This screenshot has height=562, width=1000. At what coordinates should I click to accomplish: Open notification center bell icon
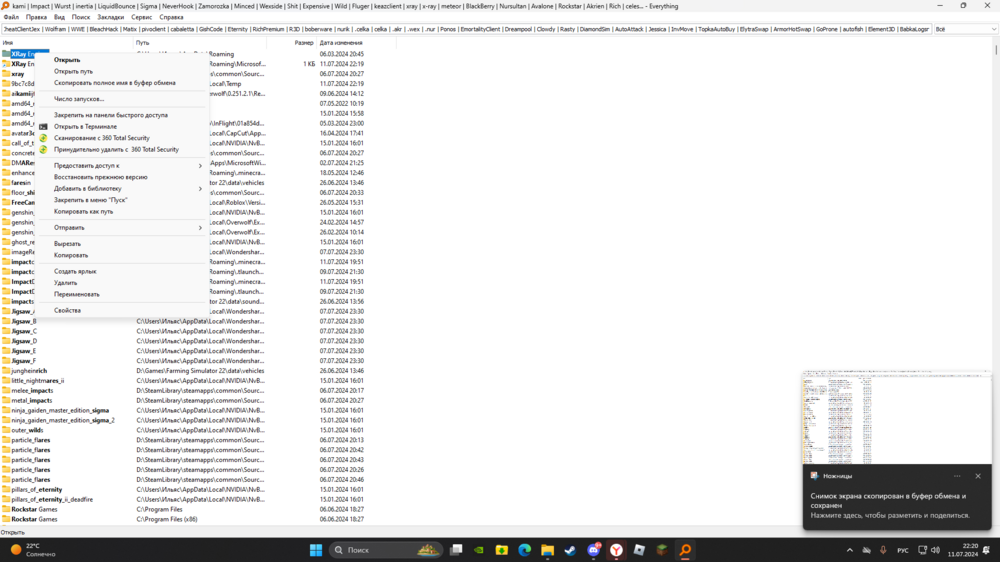[987, 550]
